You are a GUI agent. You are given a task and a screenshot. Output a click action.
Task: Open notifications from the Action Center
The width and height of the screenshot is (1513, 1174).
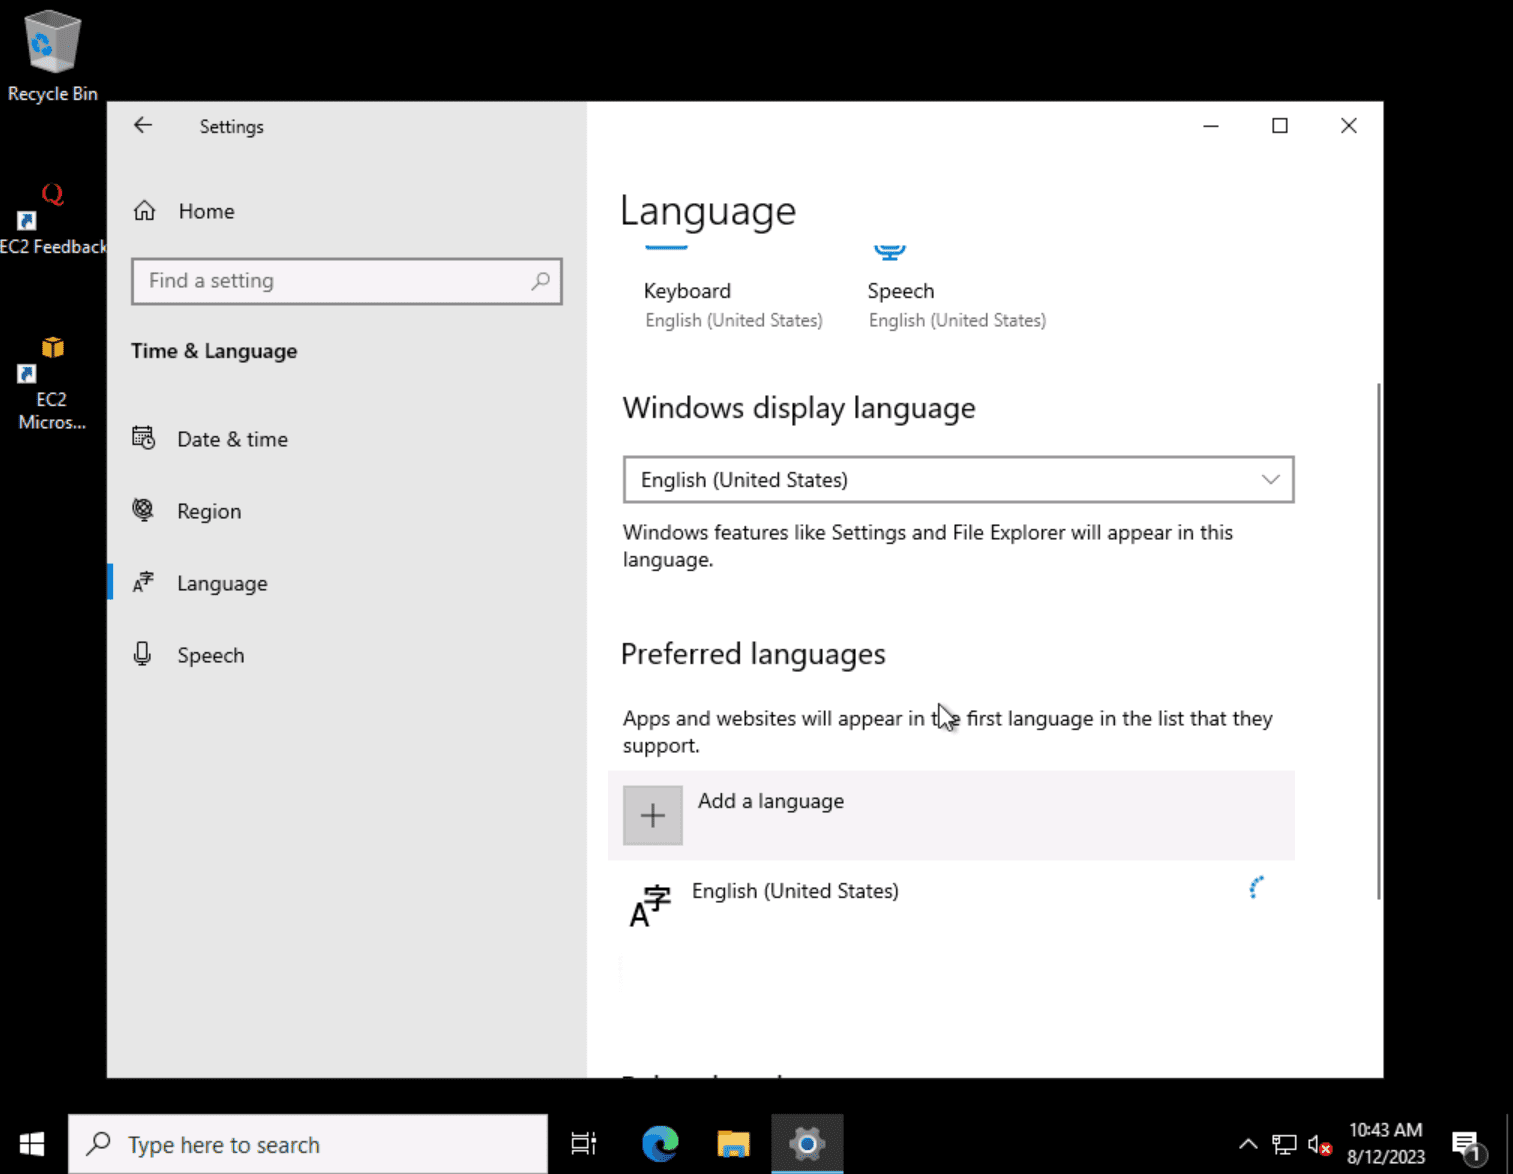[x=1468, y=1143]
